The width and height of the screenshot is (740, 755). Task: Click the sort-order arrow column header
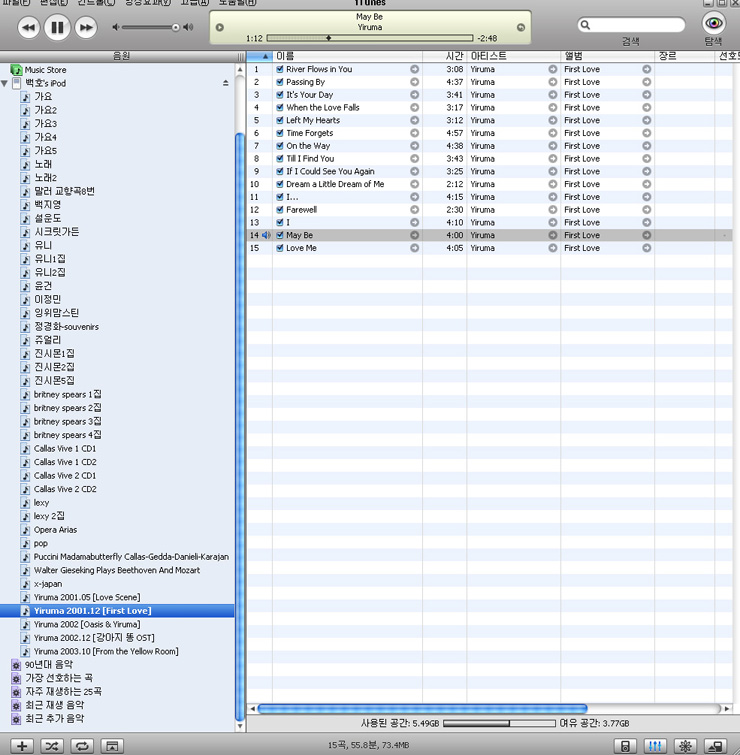pos(260,56)
